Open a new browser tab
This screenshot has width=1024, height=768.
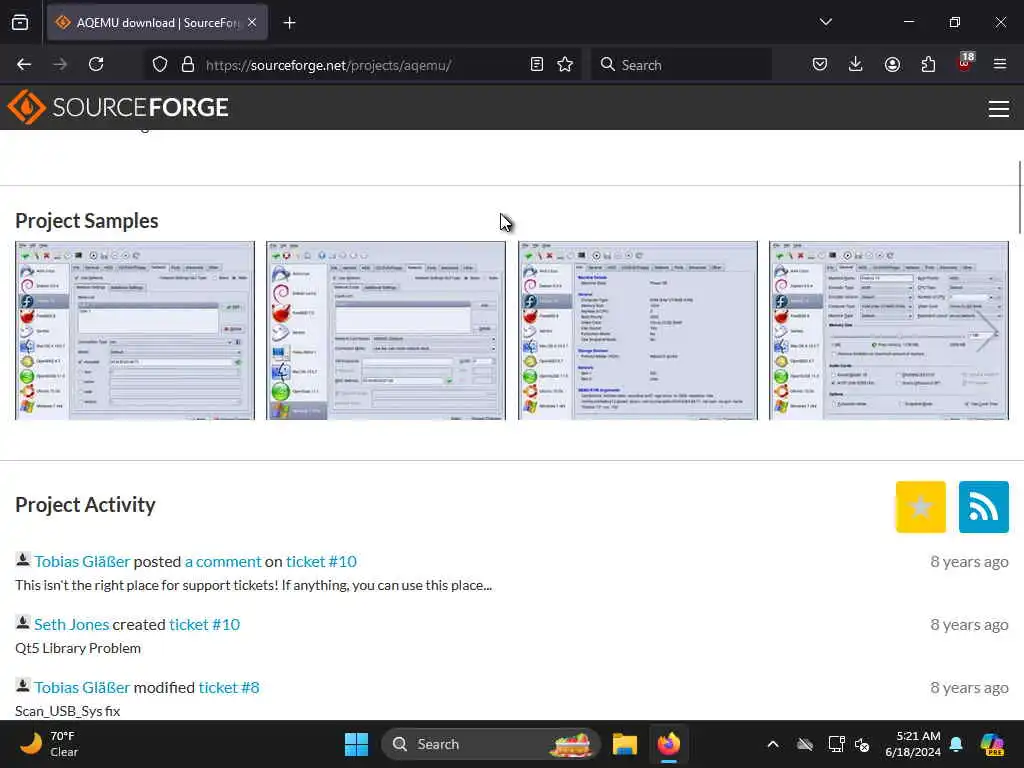tap(289, 23)
